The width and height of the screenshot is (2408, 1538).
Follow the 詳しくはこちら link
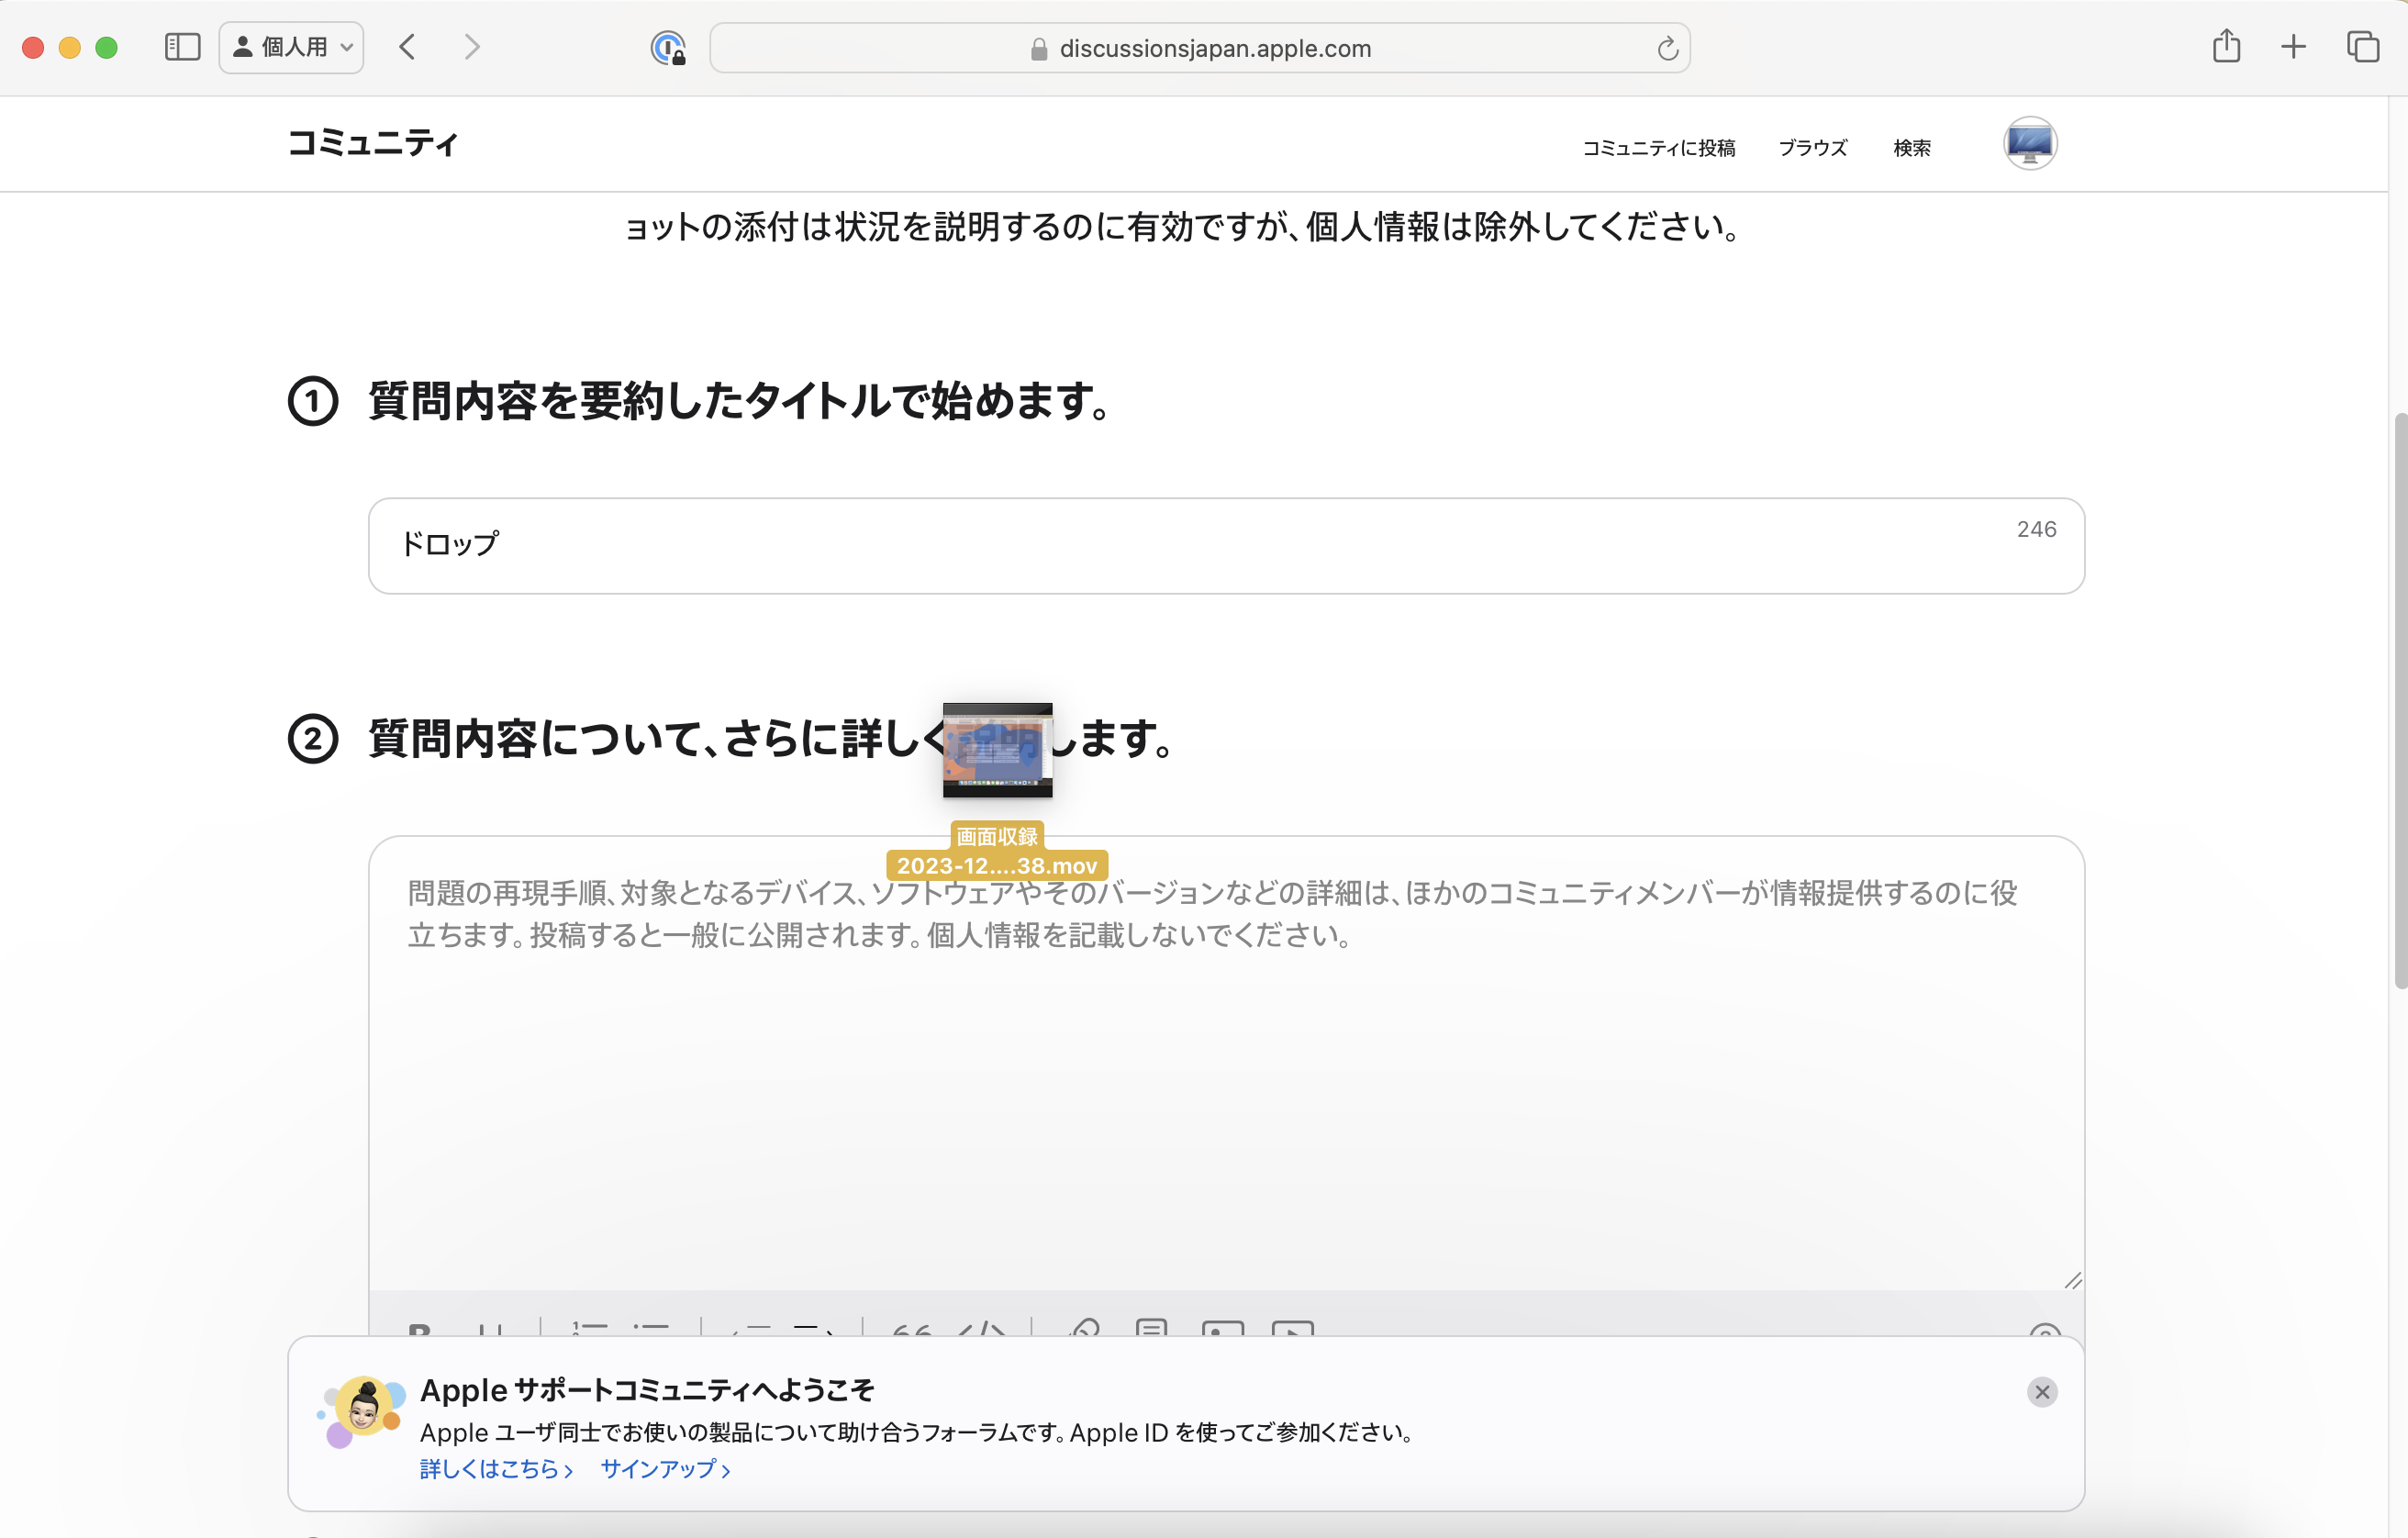496,1468
